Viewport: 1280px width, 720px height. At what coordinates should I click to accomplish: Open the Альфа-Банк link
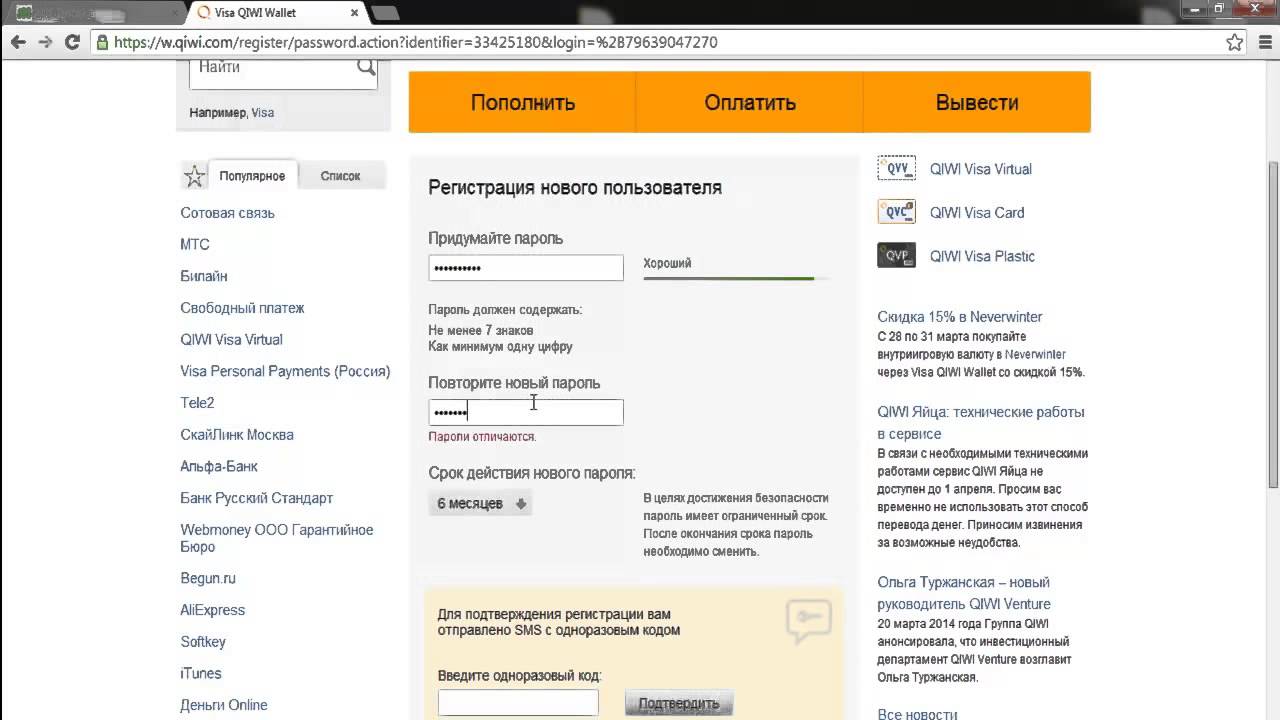pyautogui.click(x=219, y=466)
